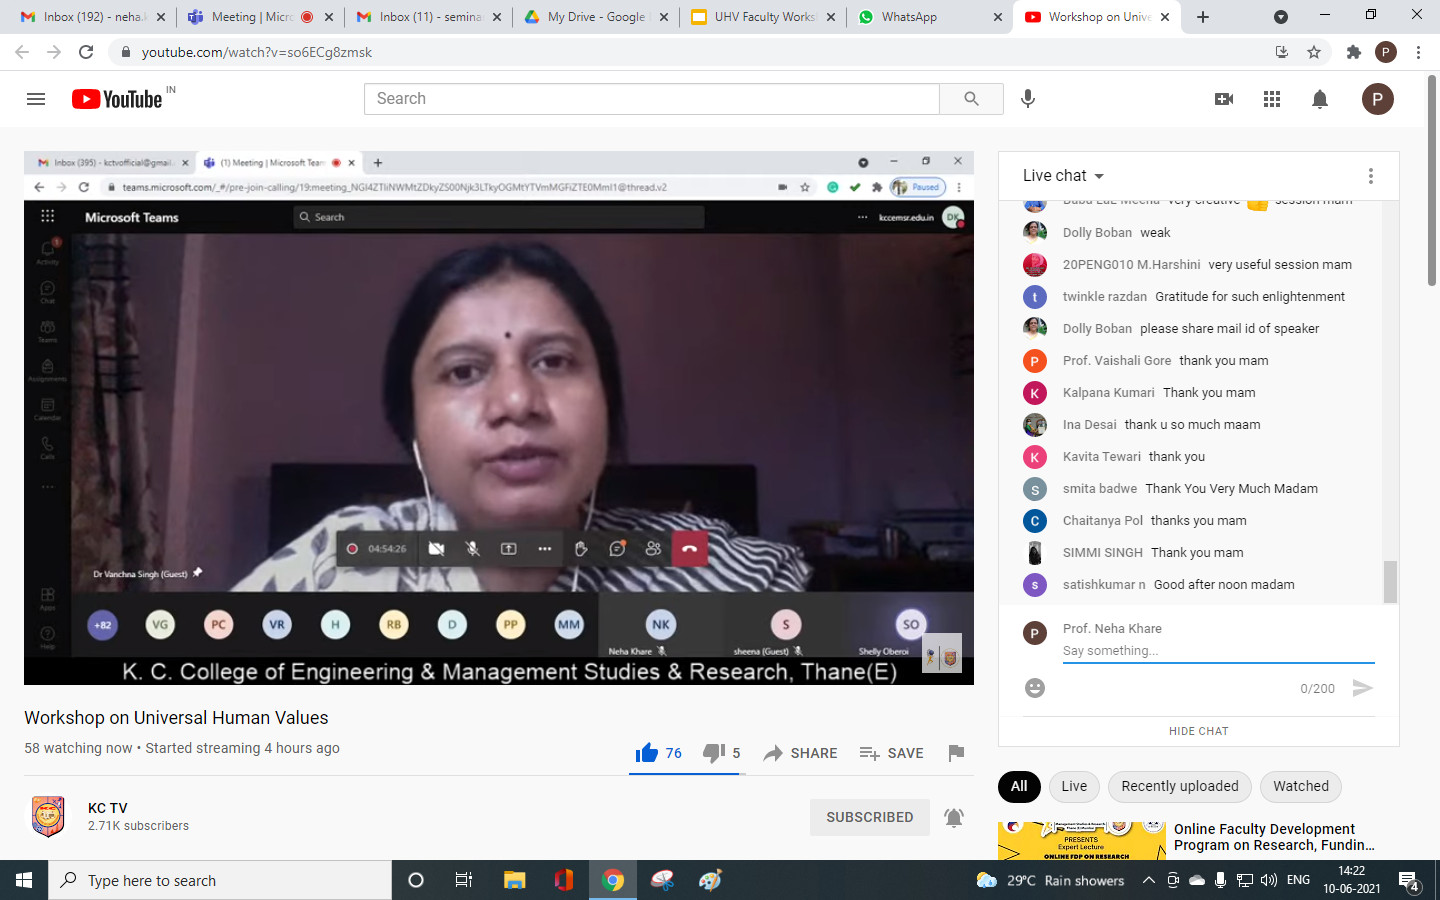Click the SHARE button
Screen dimensions: 1440x900
[800, 753]
